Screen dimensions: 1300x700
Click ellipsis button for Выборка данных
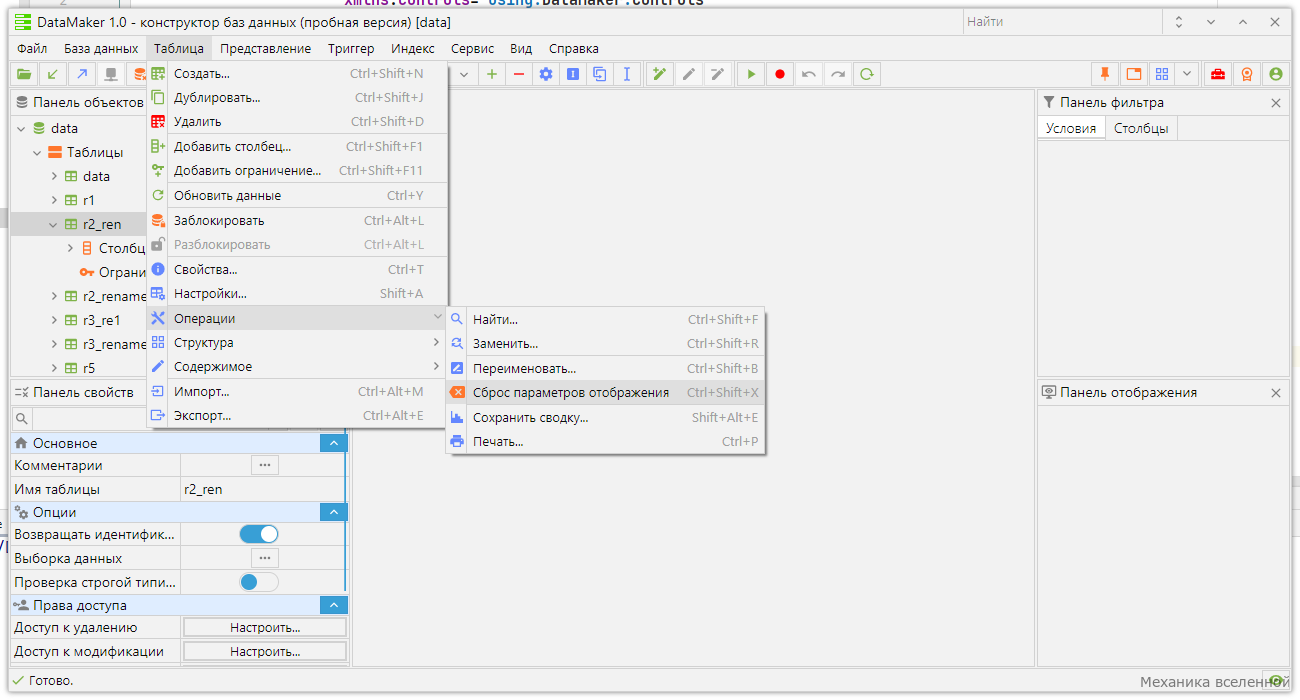point(264,558)
